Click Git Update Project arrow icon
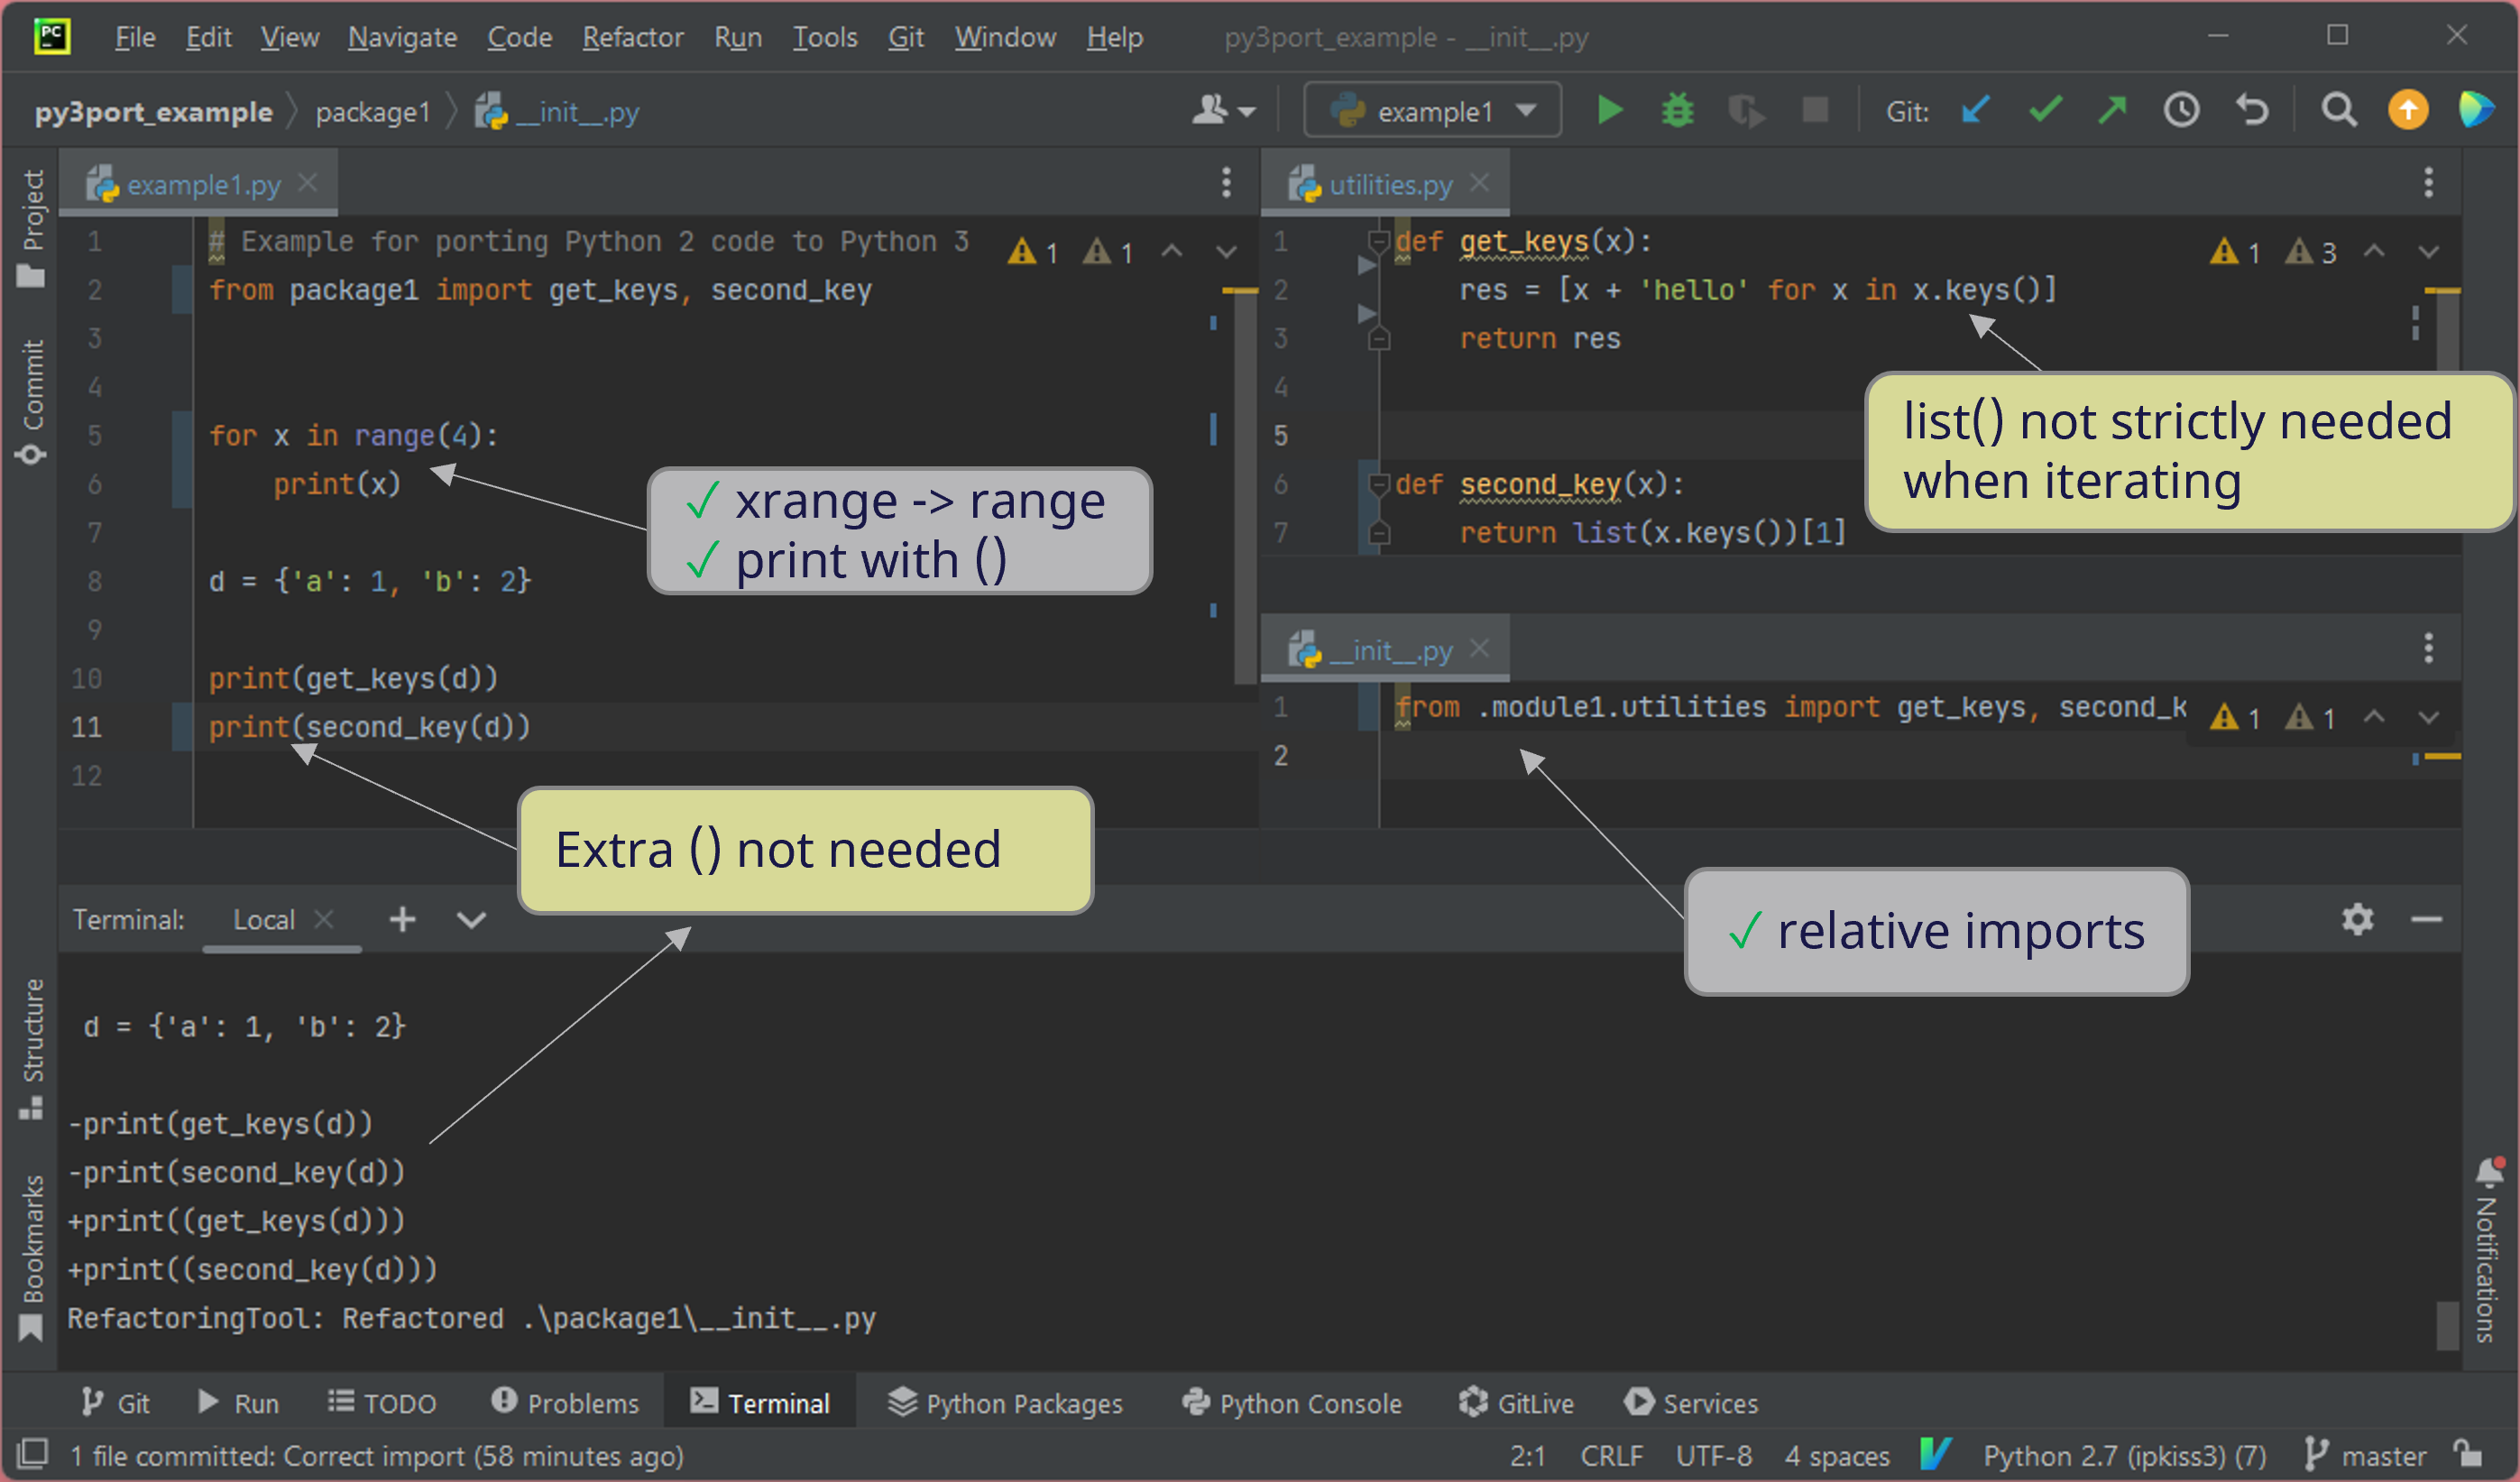Screen dimensions: 2520x1482 [x=1976, y=110]
